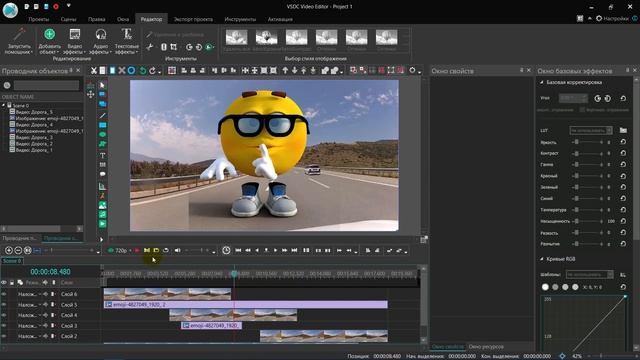Select the rectangle shape tool
Screen dimensions: 640x360
102,125
